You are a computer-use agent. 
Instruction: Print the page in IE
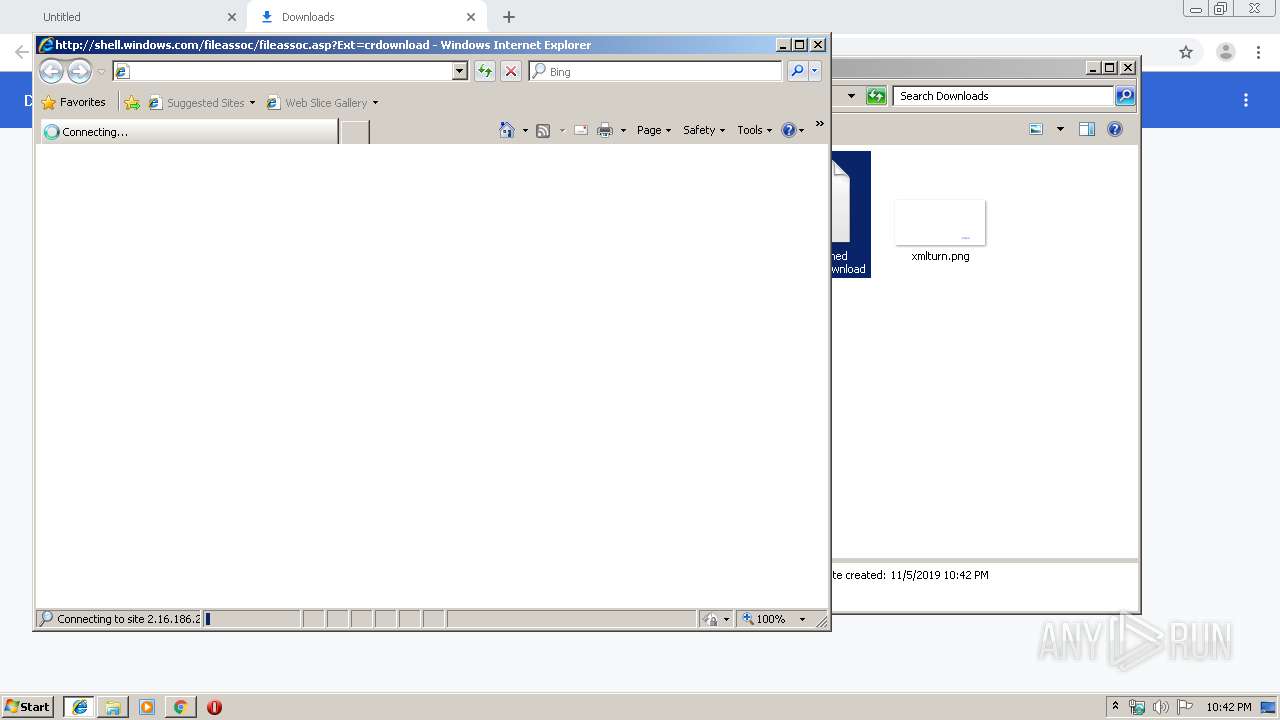605,130
